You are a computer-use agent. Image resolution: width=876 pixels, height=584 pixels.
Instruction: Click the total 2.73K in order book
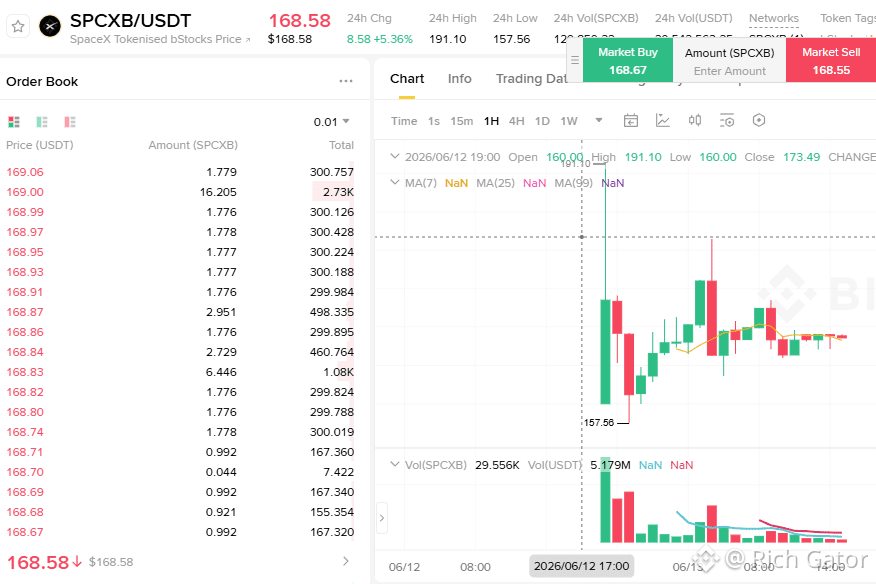click(x=338, y=192)
